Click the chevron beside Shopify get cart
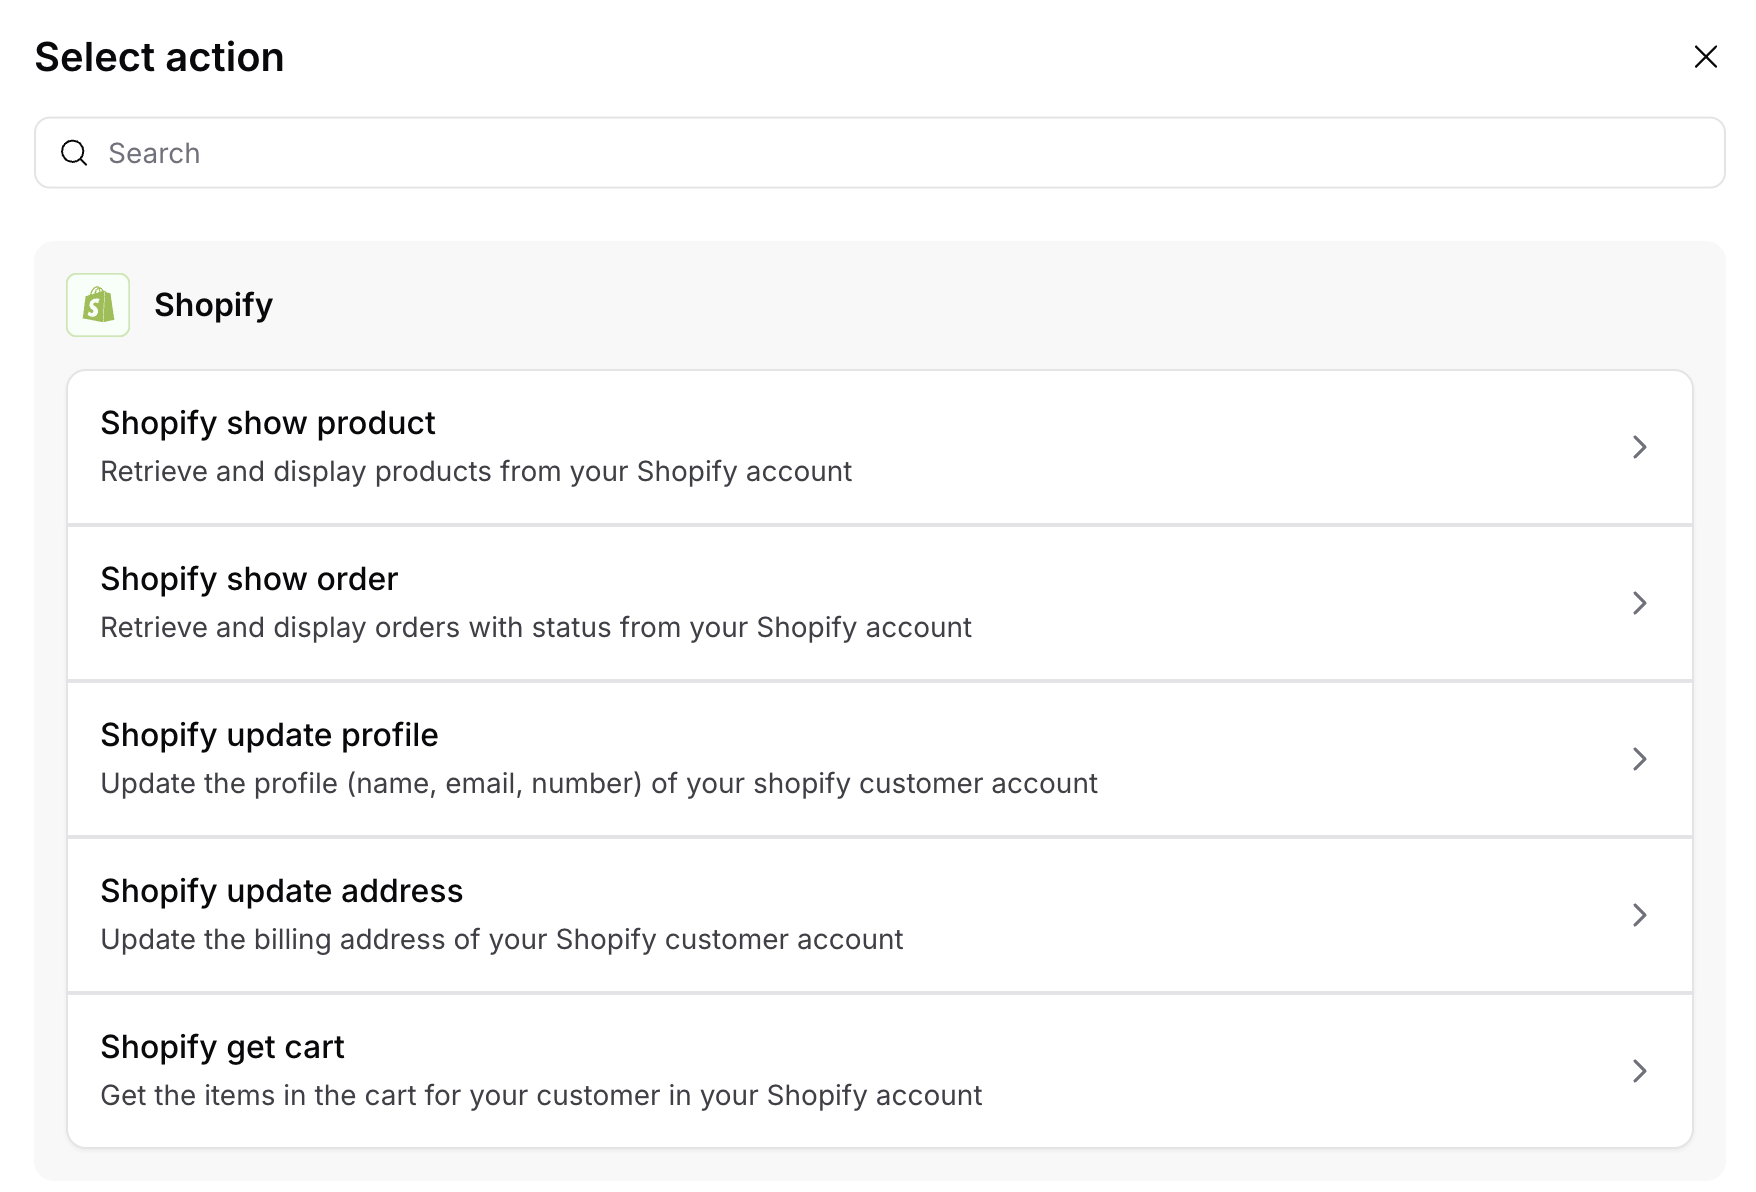 pyautogui.click(x=1639, y=1071)
